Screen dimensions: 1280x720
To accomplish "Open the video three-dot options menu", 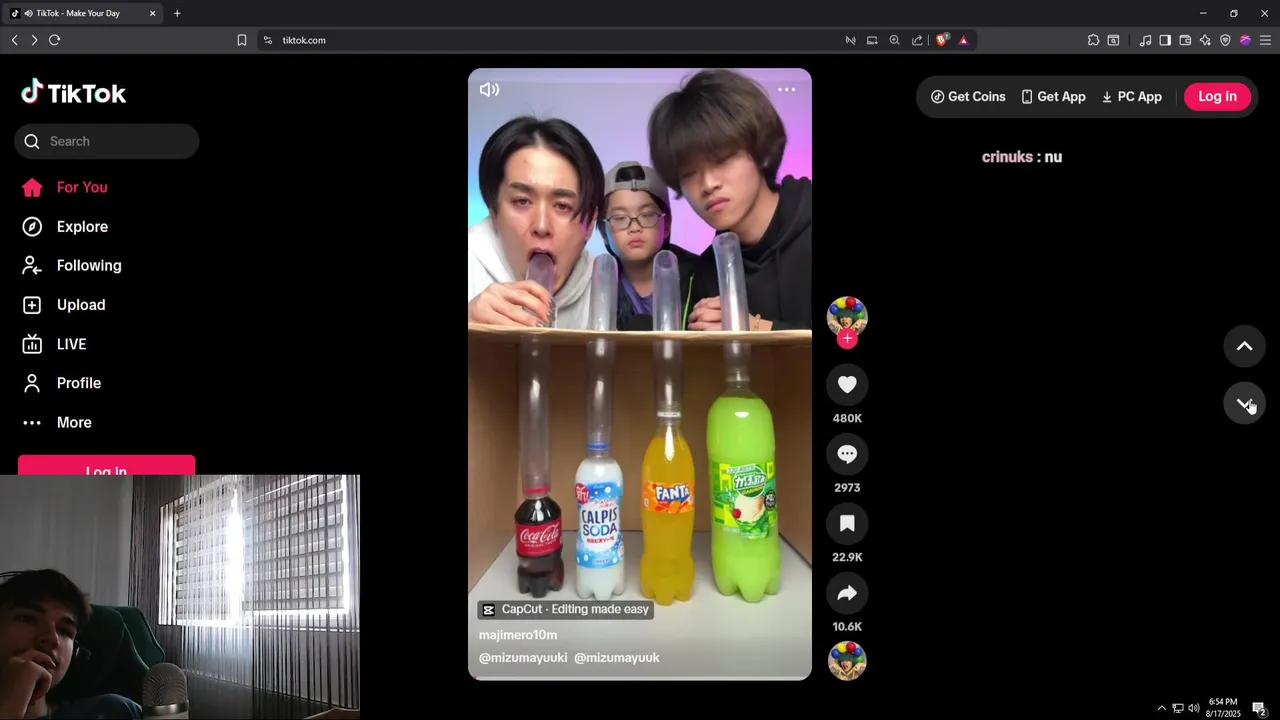I will tap(787, 89).
